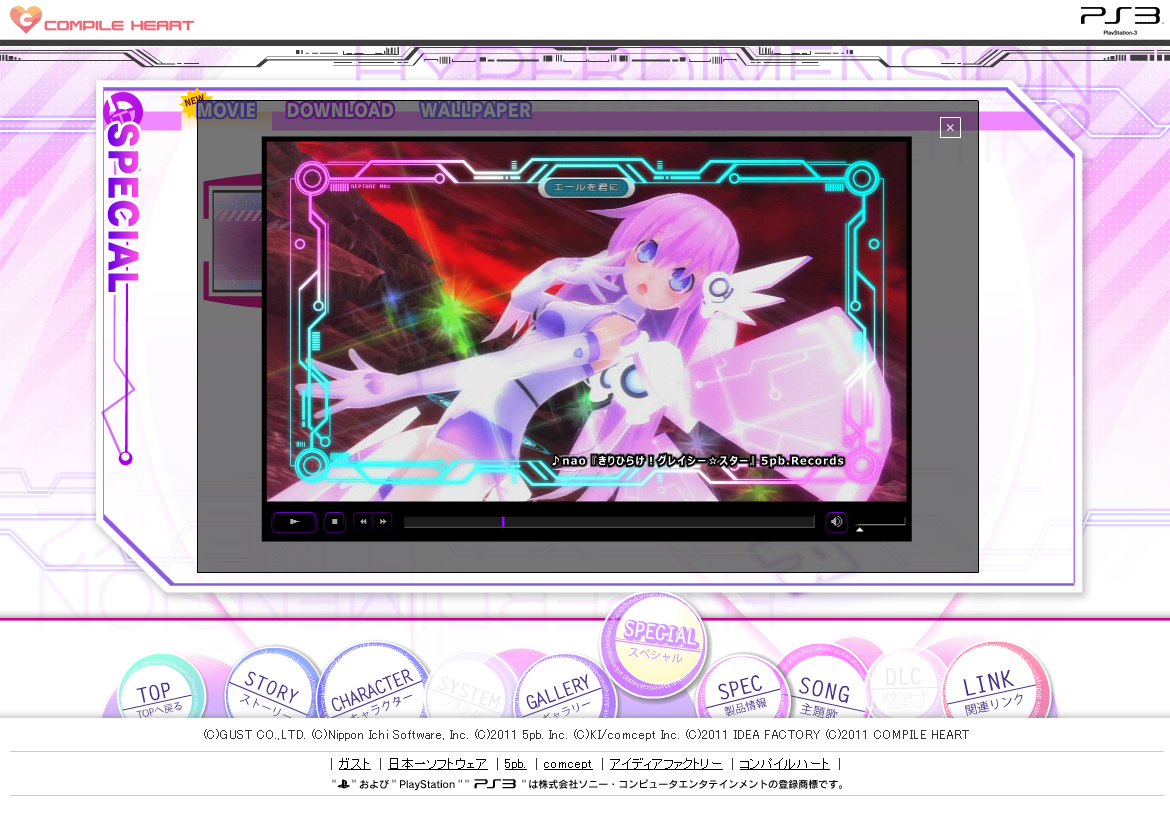Play the video in the movie player

pyautogui.click(x=294, y=522)
